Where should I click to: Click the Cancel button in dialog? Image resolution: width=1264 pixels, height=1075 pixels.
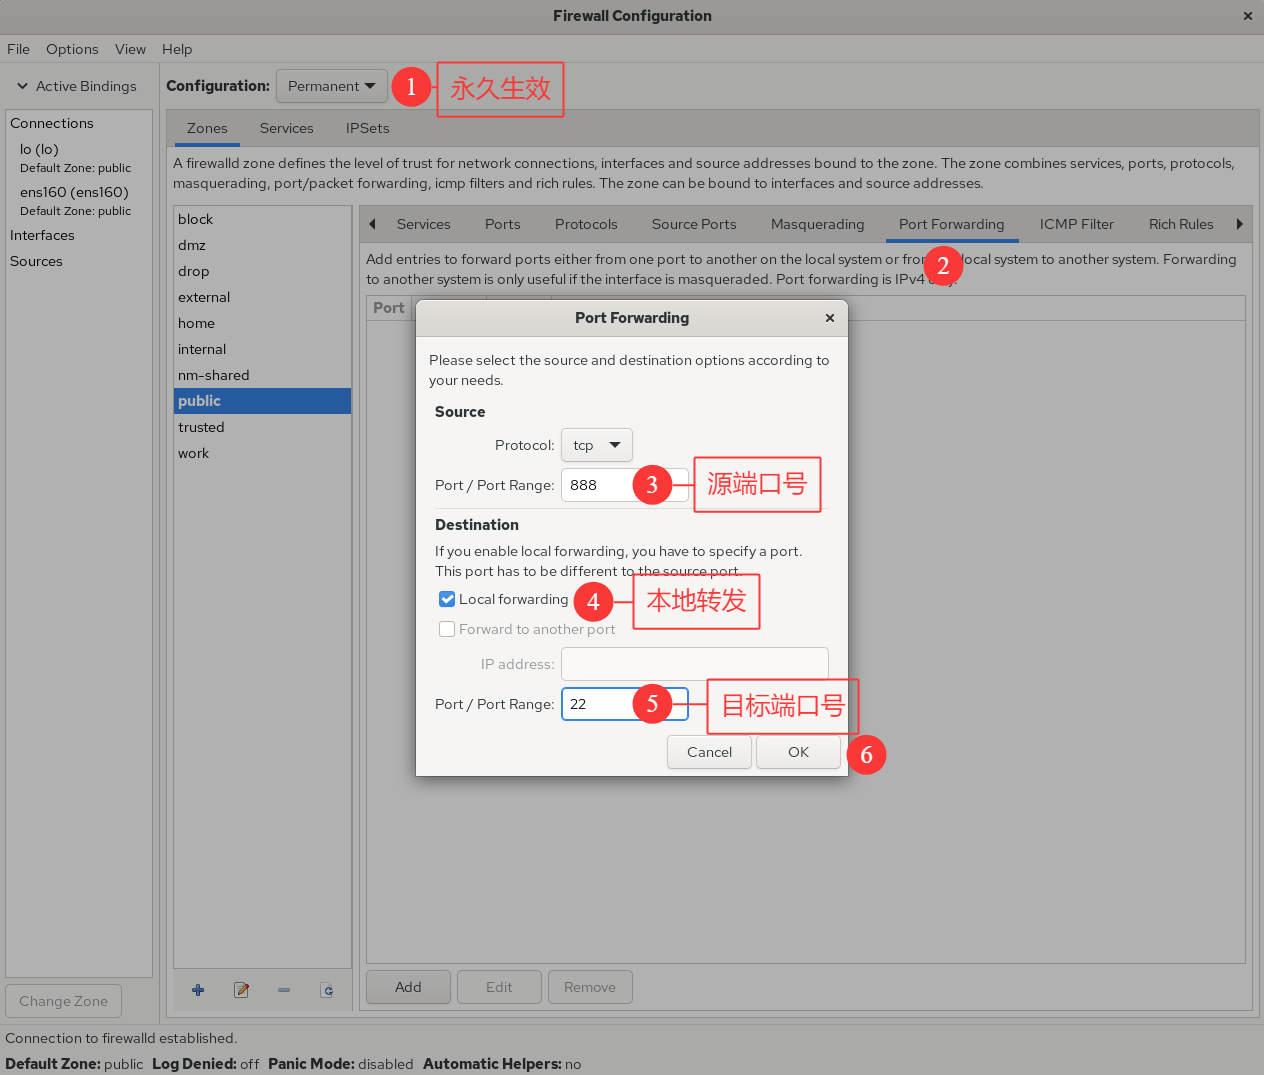coord(709,752)
